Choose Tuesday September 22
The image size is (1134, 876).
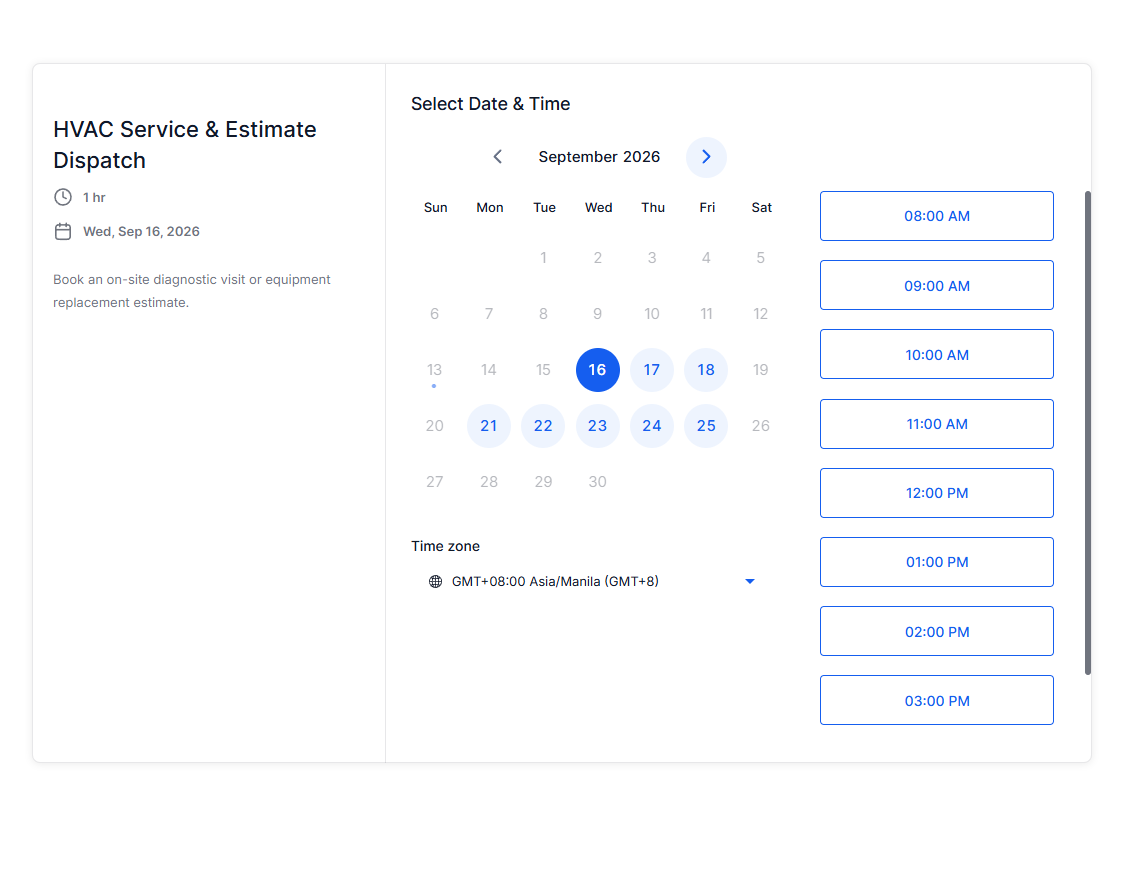coord(543,426)
